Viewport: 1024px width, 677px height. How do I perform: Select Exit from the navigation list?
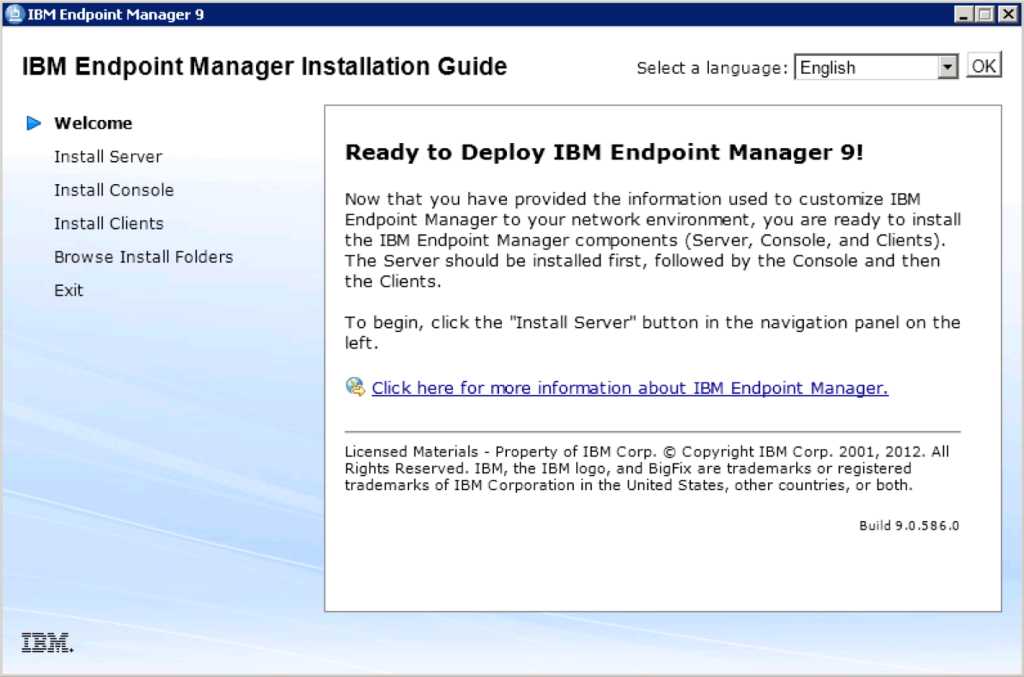(67, 290)
